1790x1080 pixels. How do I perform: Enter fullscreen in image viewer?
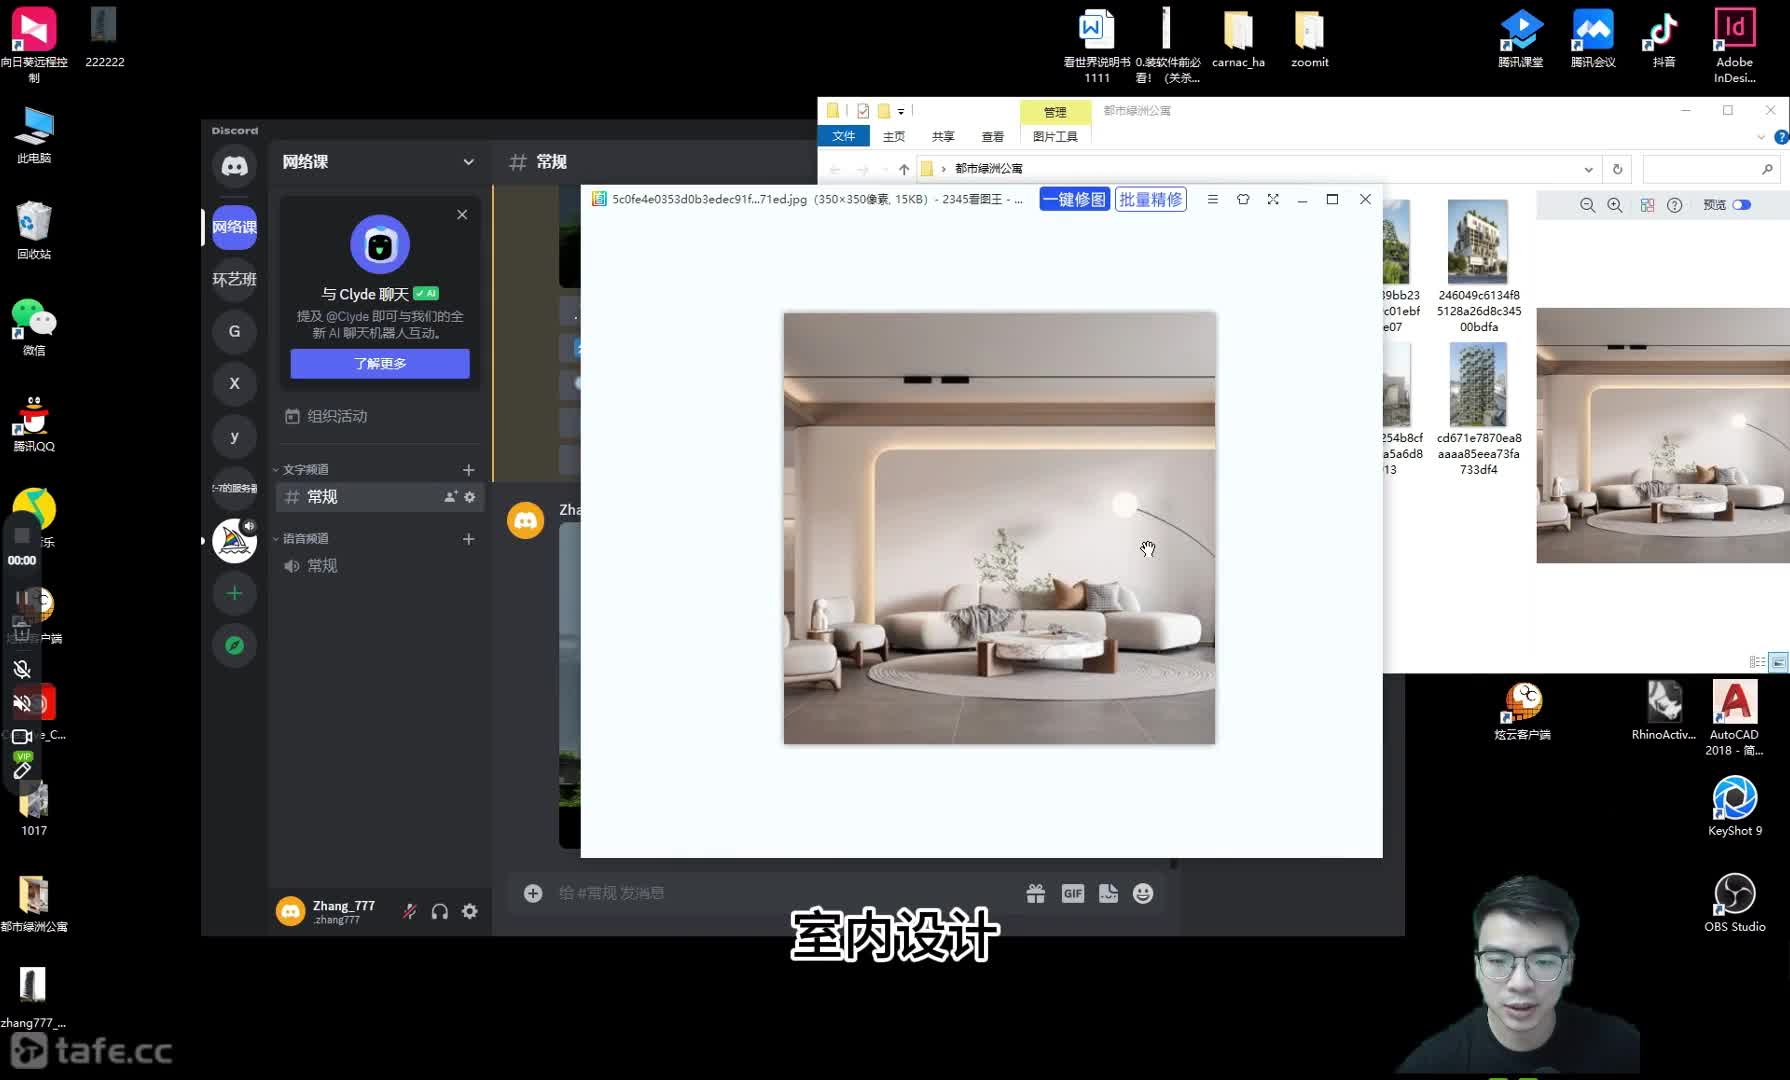coord(1273,199)
